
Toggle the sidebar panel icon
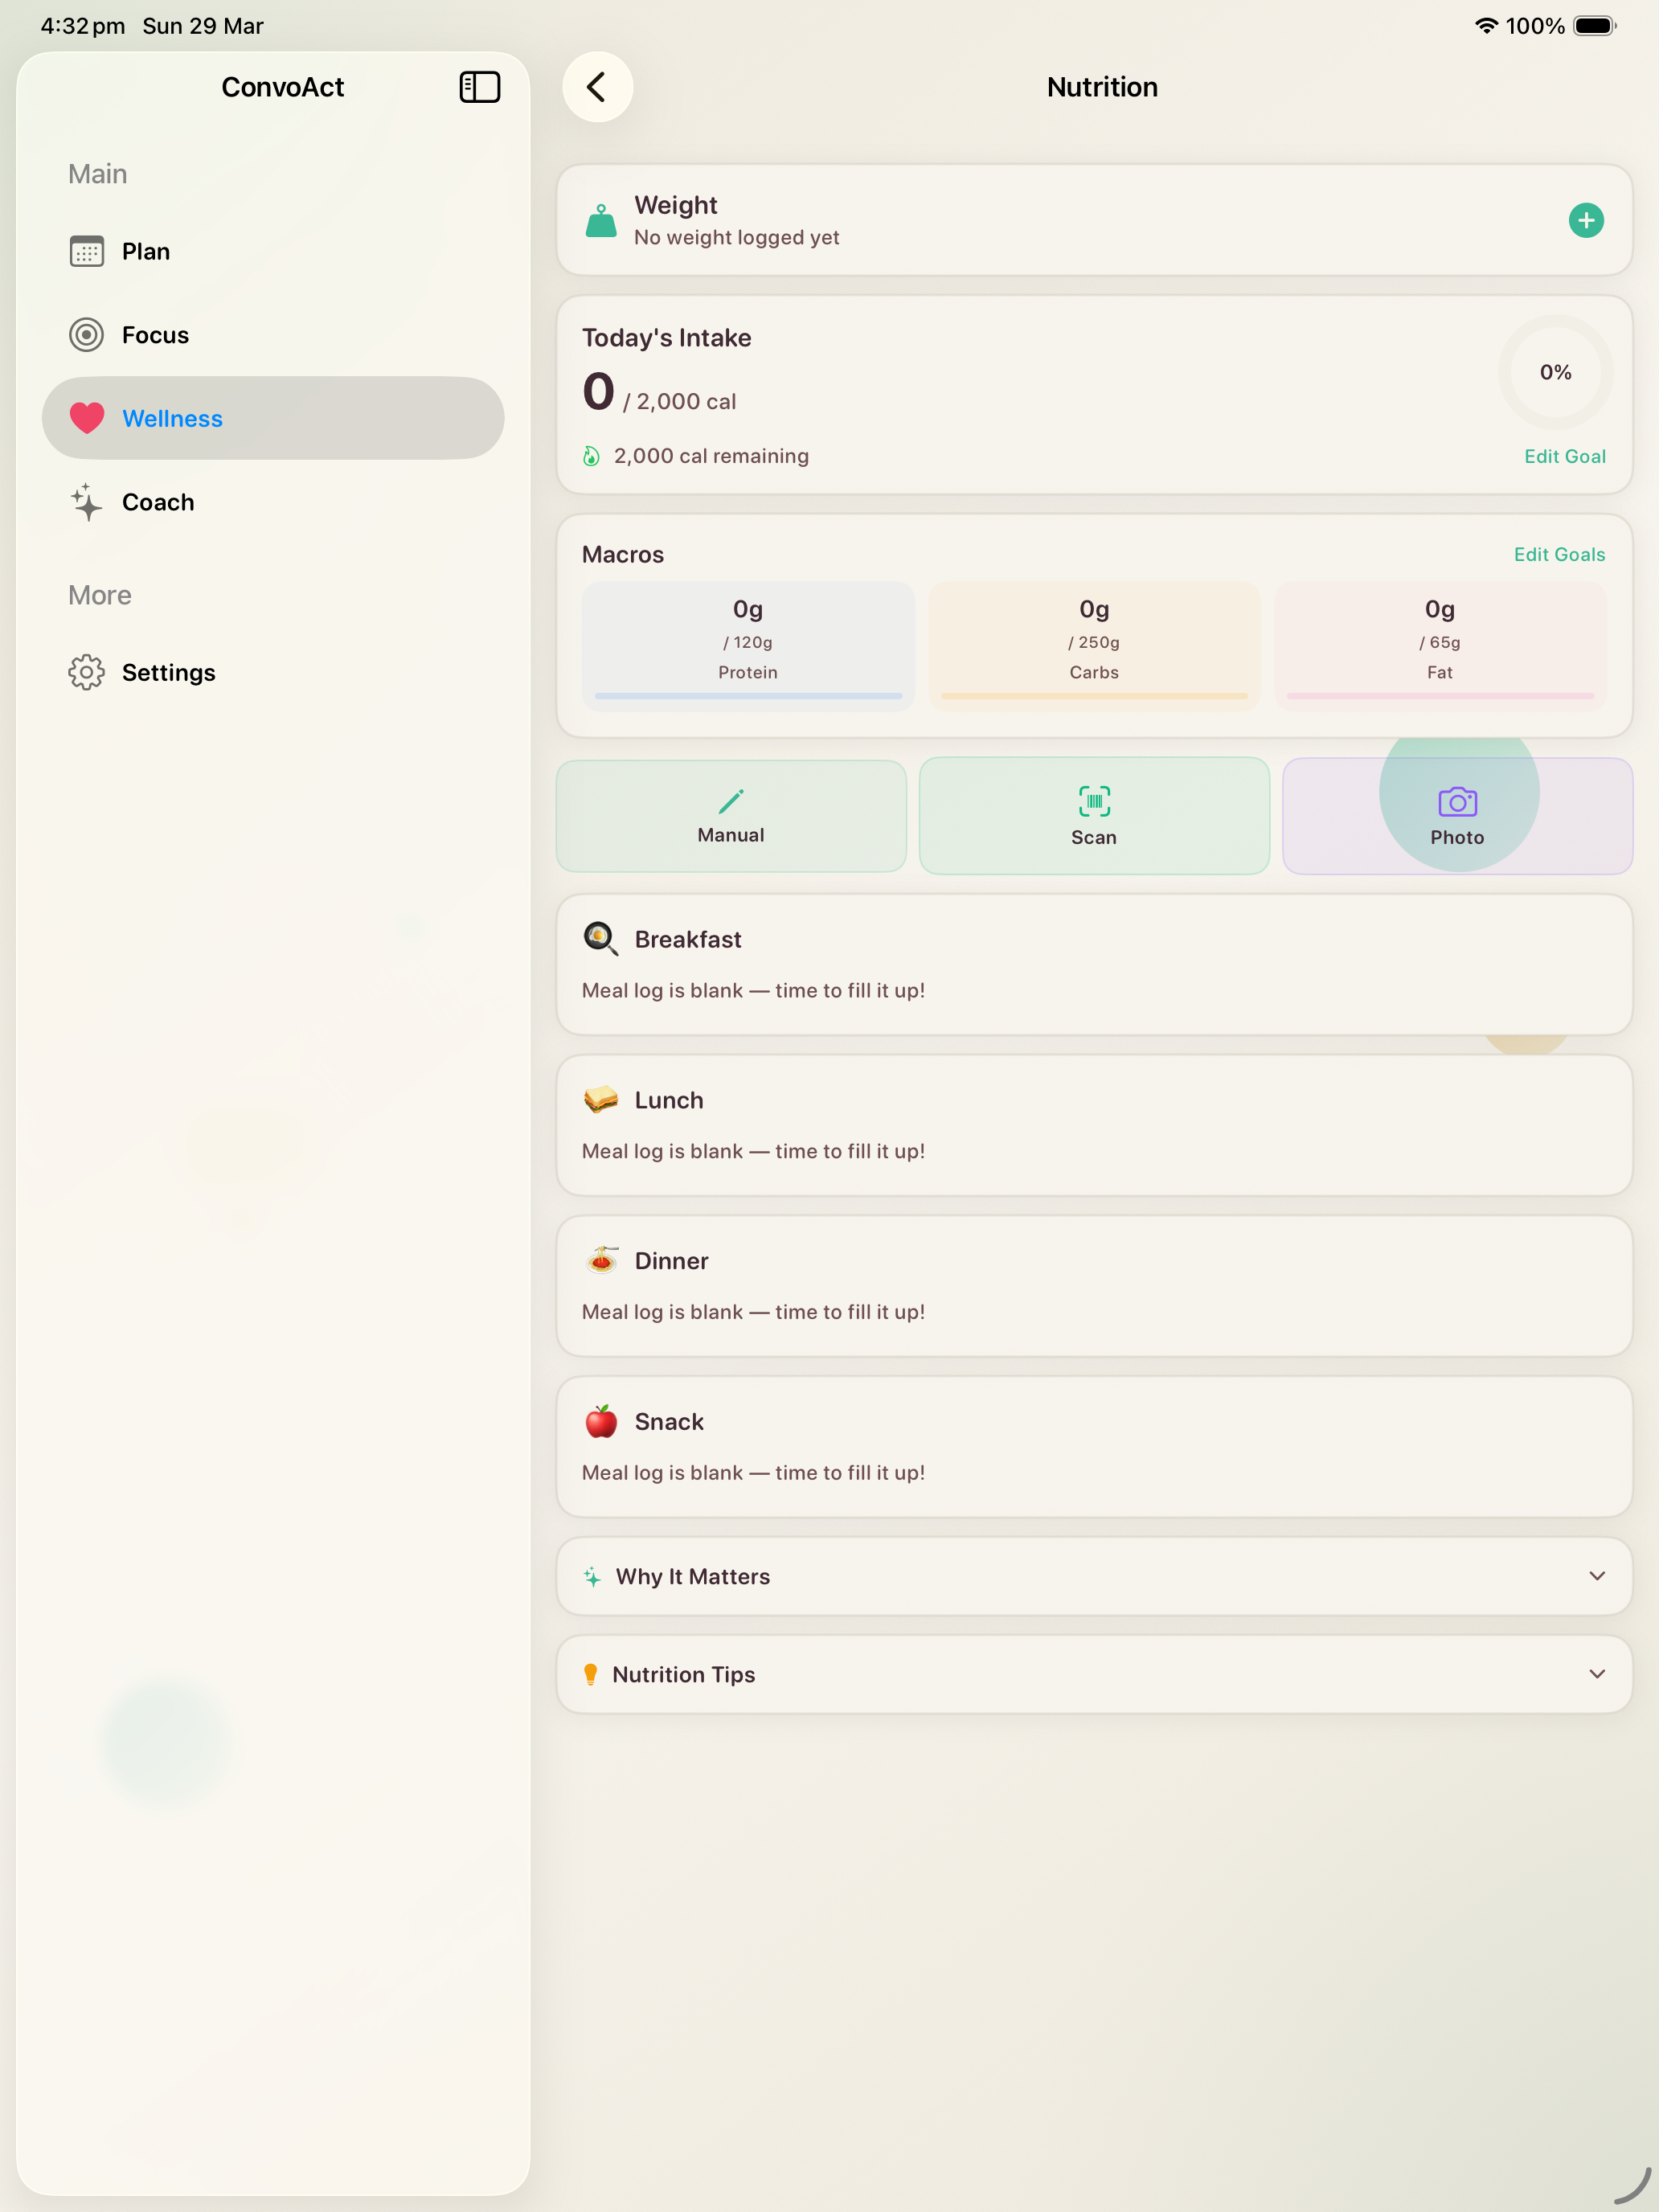pyautogui.click(x=479, y=87)
